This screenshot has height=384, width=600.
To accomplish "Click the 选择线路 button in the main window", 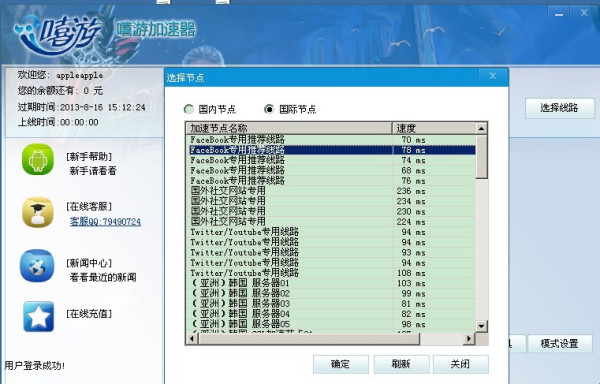I will pos(560,108).
